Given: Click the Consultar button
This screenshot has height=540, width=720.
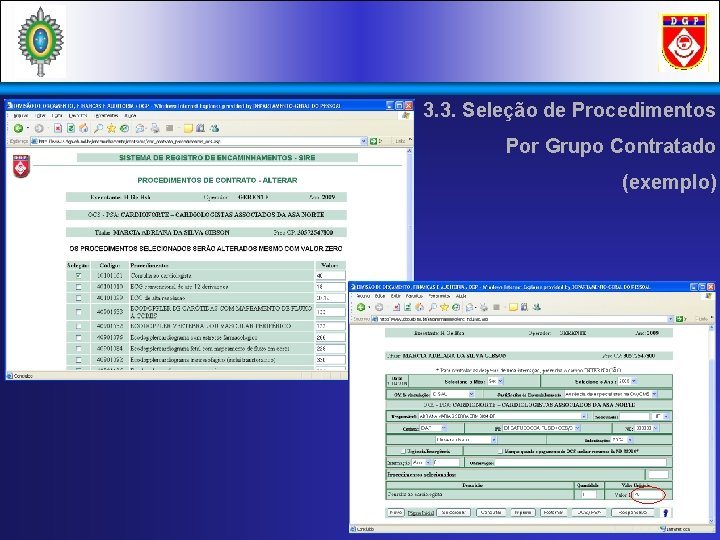Looking at the screenshot, I should 491,512.
